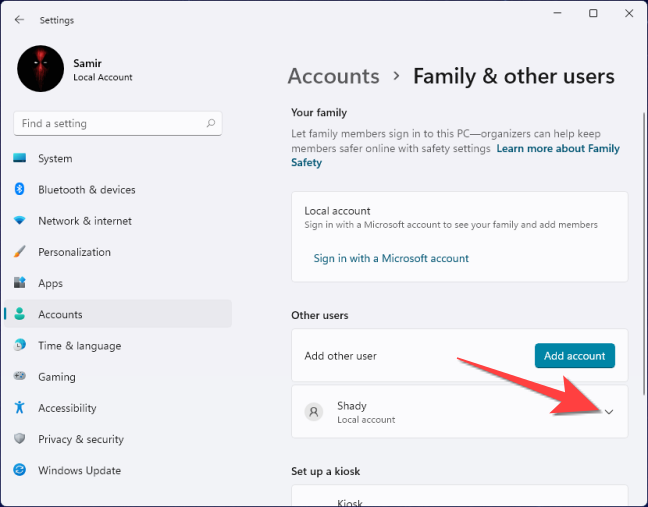Open Sign in with a Microsoft account link
This screenshot has width=648, height=507.
point(391,258)
